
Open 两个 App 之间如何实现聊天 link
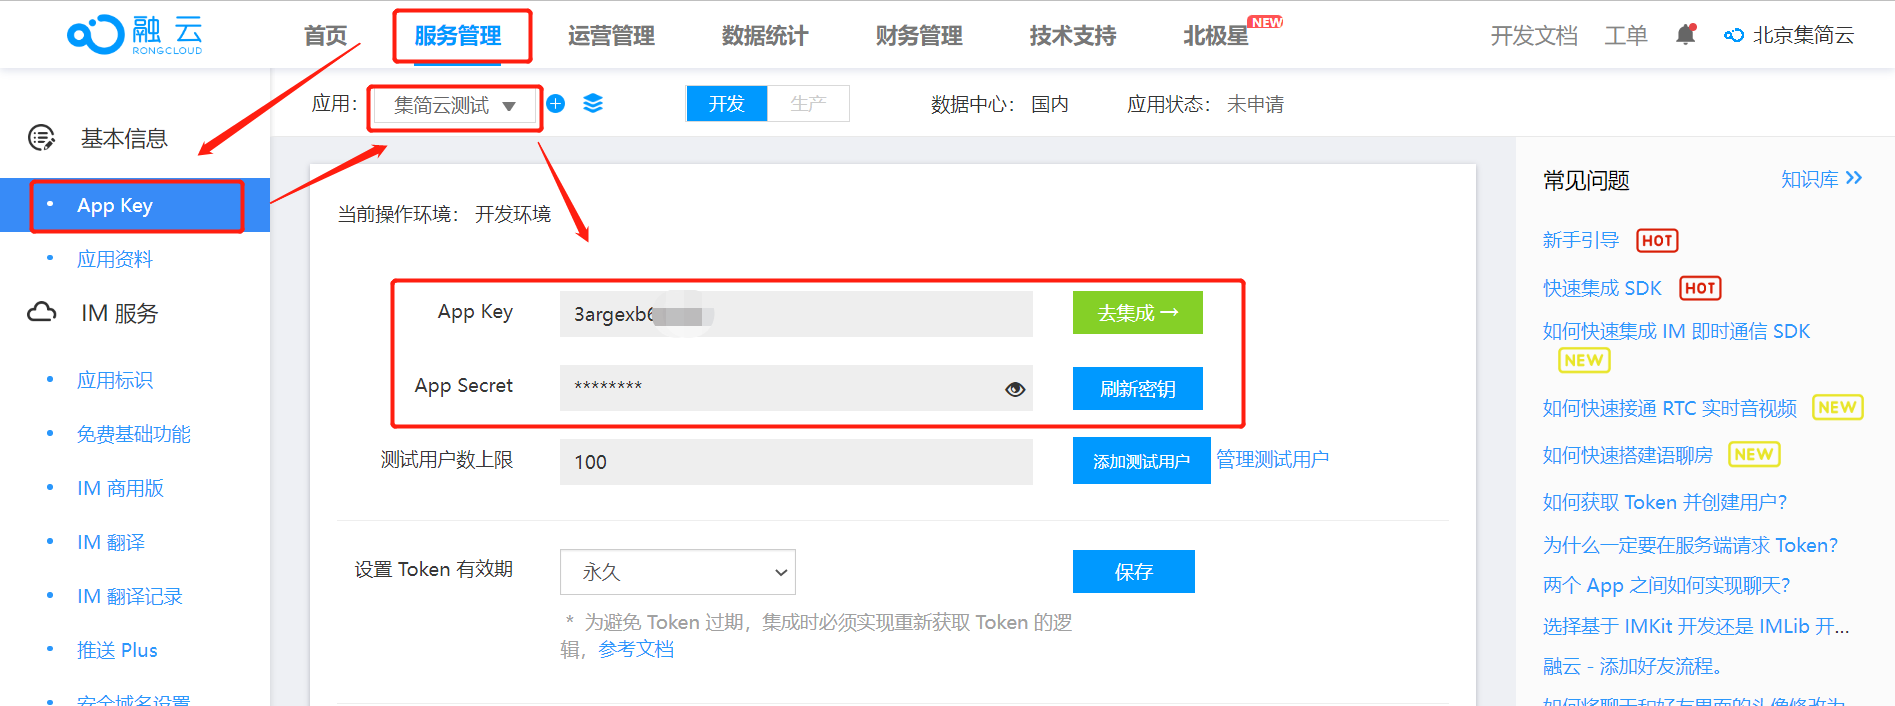(x=1667, y=585)
